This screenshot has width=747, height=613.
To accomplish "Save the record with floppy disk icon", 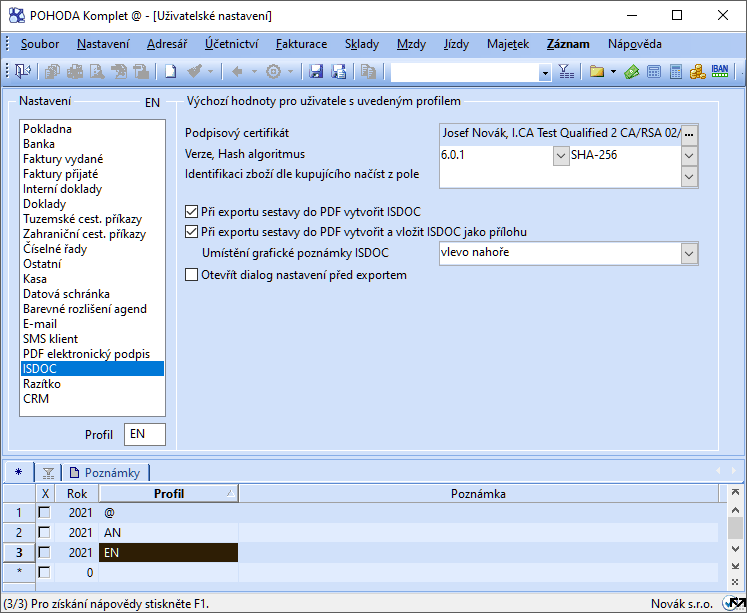I will [316, 71].
